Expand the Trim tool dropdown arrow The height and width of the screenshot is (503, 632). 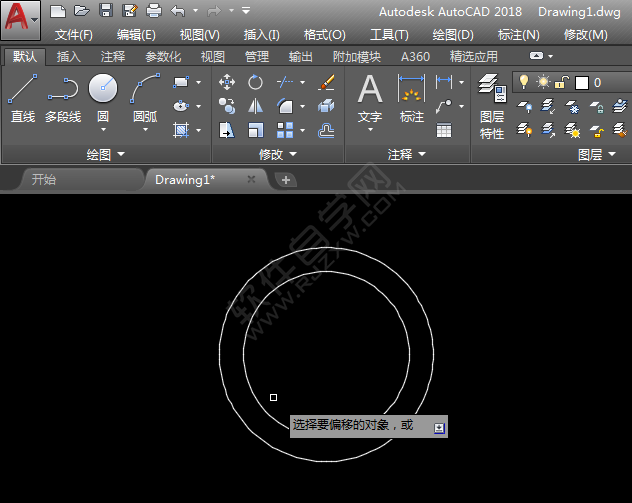(302, 82)
